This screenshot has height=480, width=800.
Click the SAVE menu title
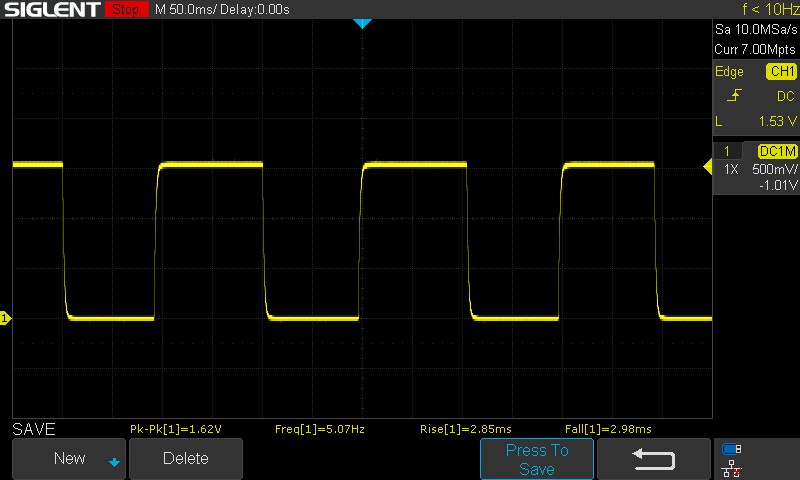(34, 429)
